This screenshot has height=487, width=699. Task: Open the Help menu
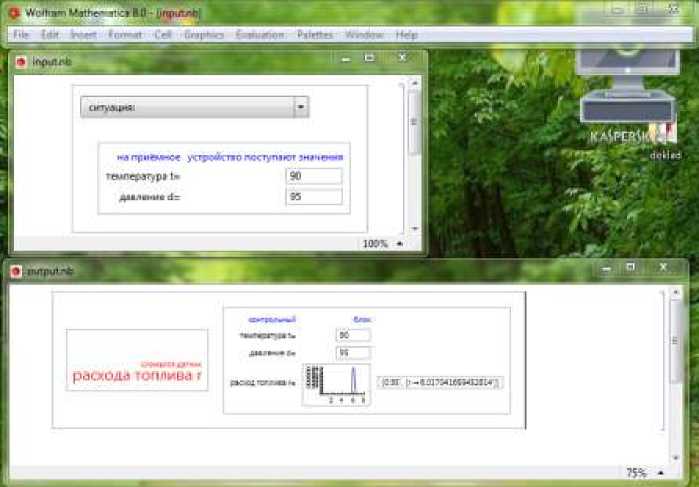pos(406,35)
